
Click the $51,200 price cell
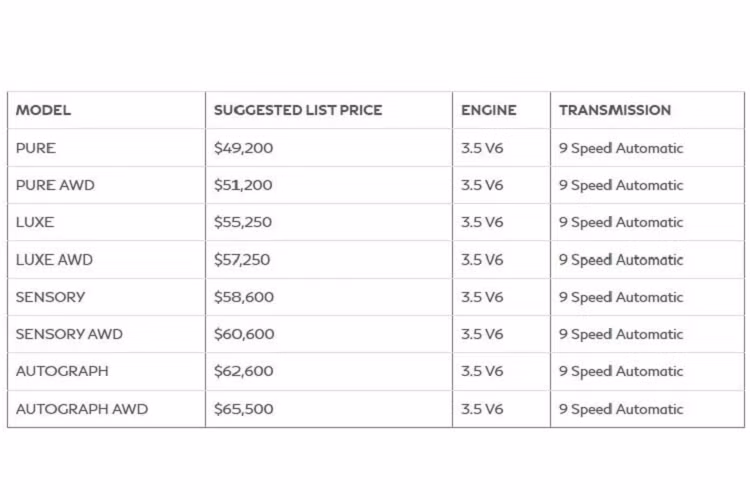click(x=243, y=185)
